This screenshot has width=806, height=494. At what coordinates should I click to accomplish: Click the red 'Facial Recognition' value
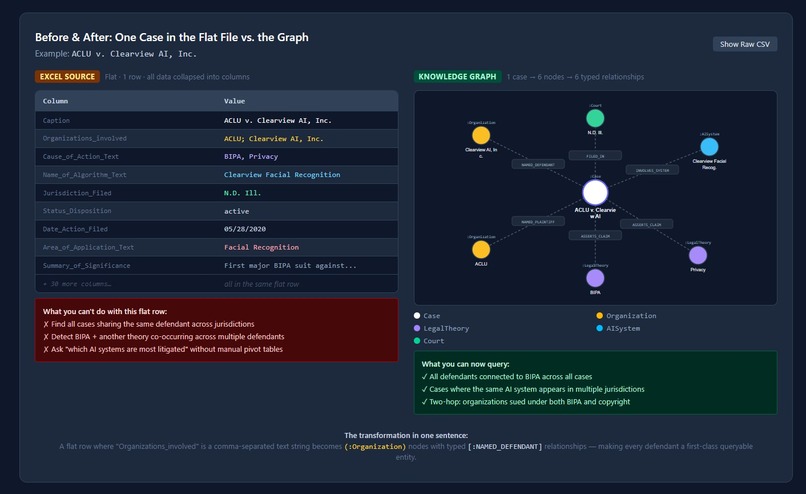tap(261, 247)
